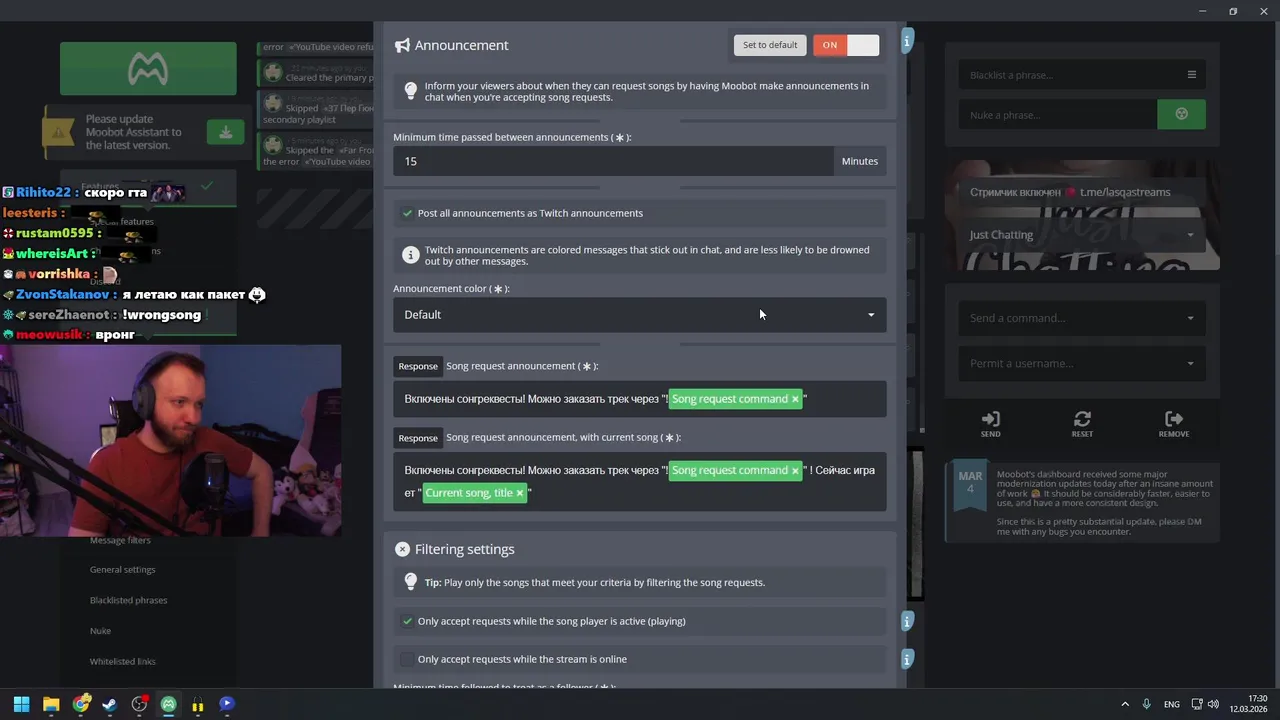
Task: Click the microphone tray icon
Action: click(1147, 704)
